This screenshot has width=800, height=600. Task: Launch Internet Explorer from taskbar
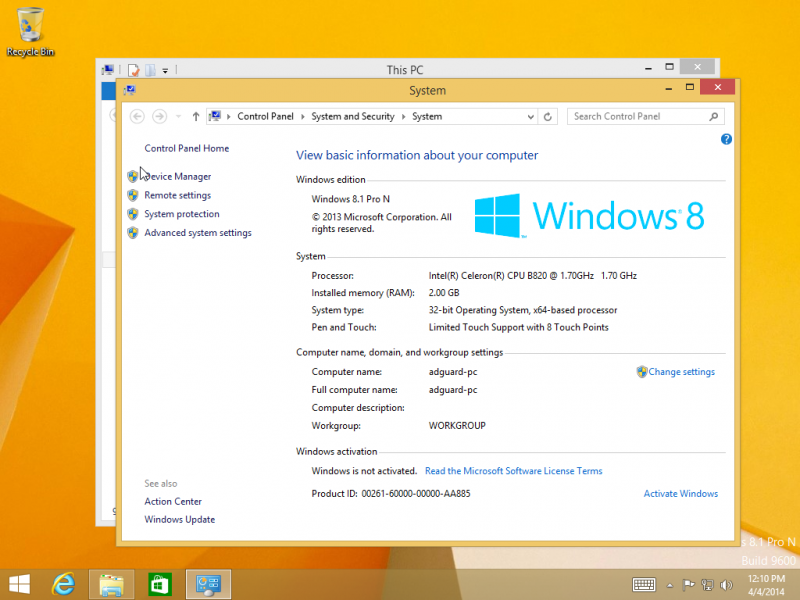(x=64, y=584)
